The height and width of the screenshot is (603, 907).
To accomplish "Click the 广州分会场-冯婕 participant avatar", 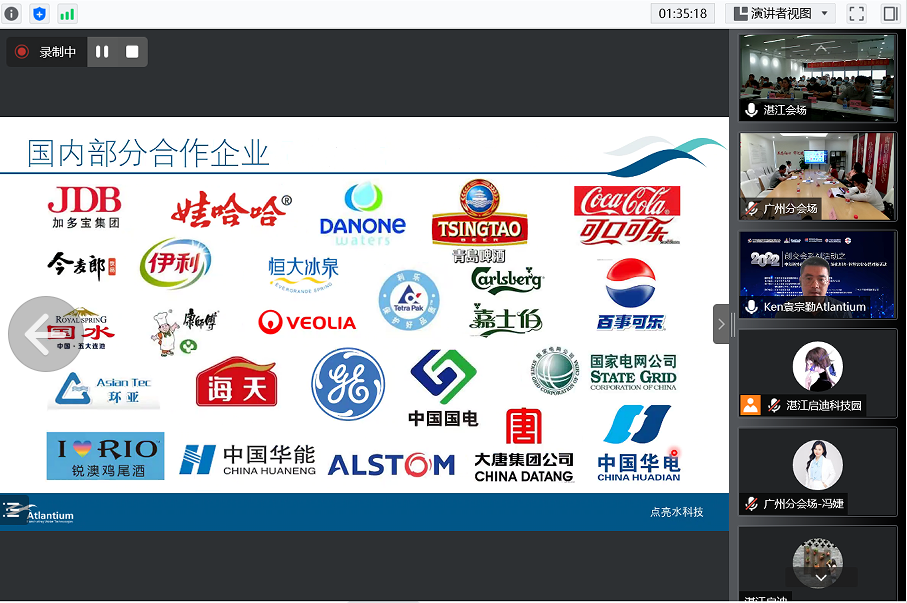I will point(818,465).
